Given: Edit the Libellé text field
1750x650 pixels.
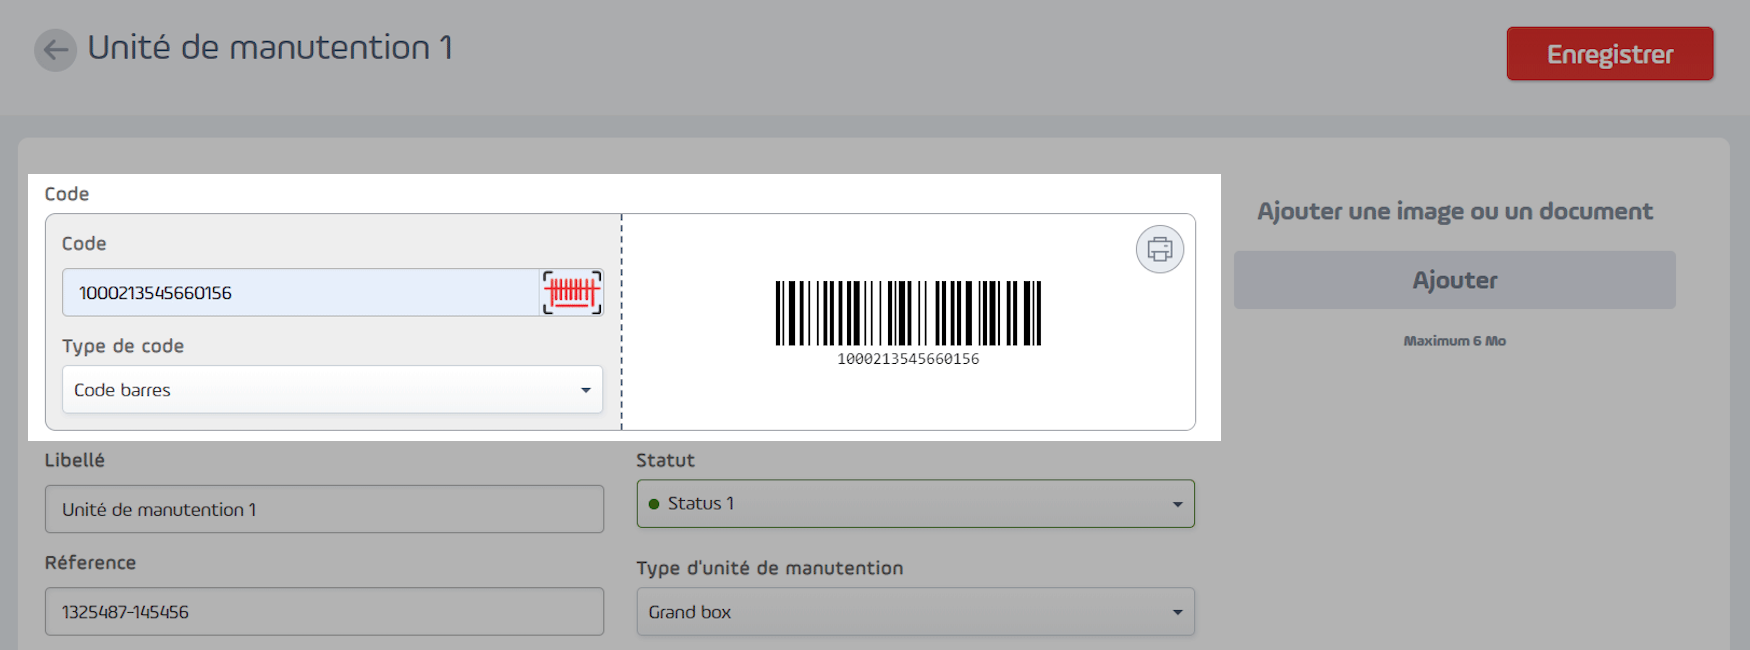Looking at the screenshot, I should [x=324, y=509].
